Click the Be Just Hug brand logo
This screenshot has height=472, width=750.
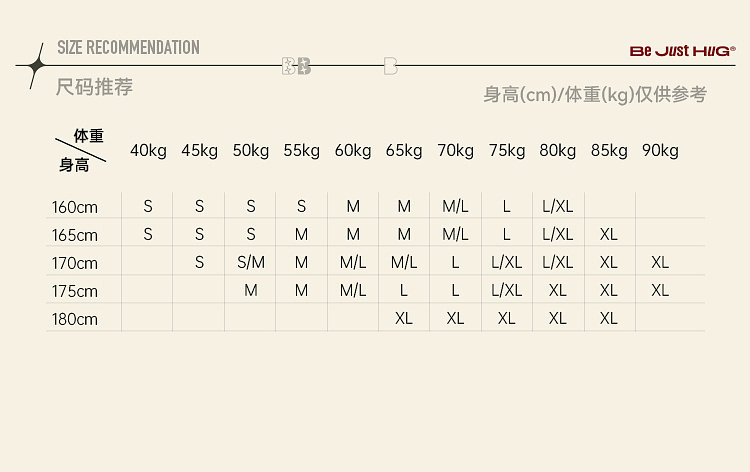click(x=683, y=50)
